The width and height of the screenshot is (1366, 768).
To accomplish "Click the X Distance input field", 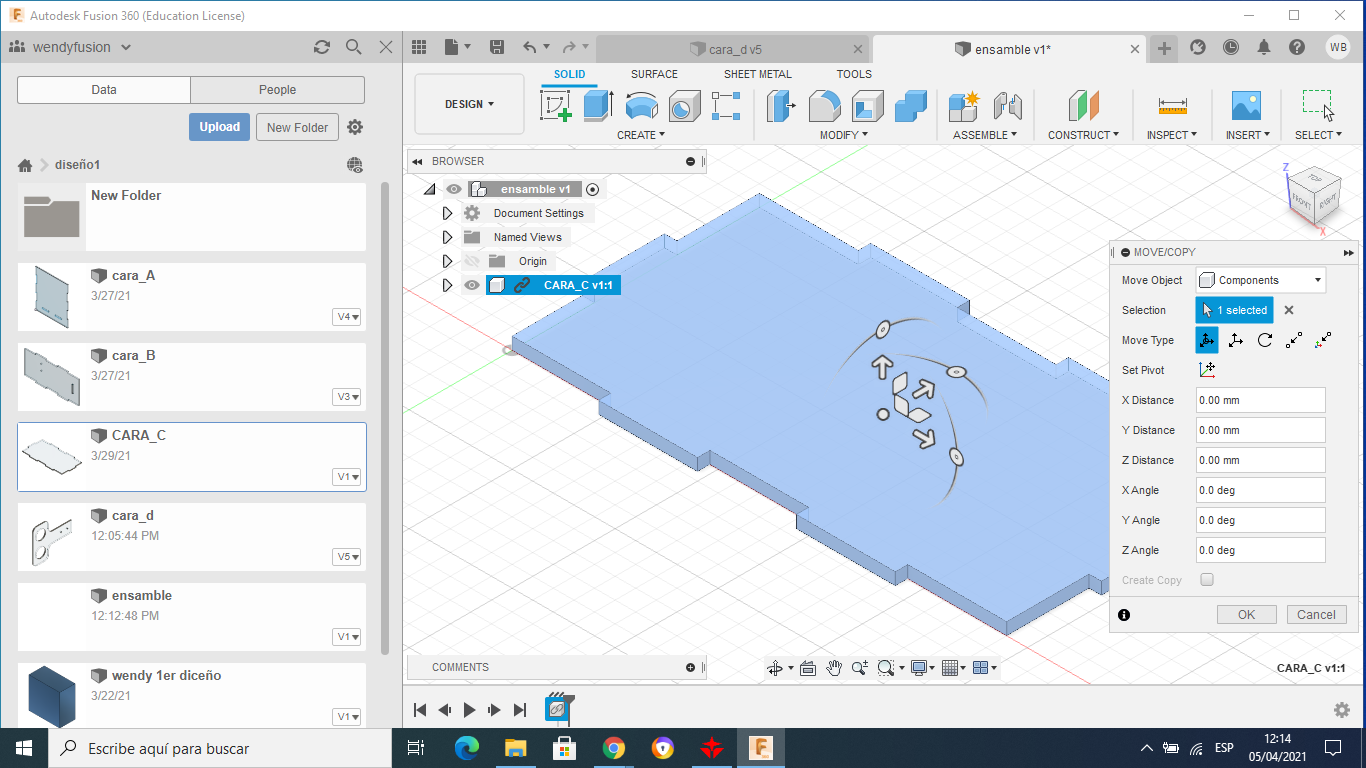I will (x=1261, y=400).
